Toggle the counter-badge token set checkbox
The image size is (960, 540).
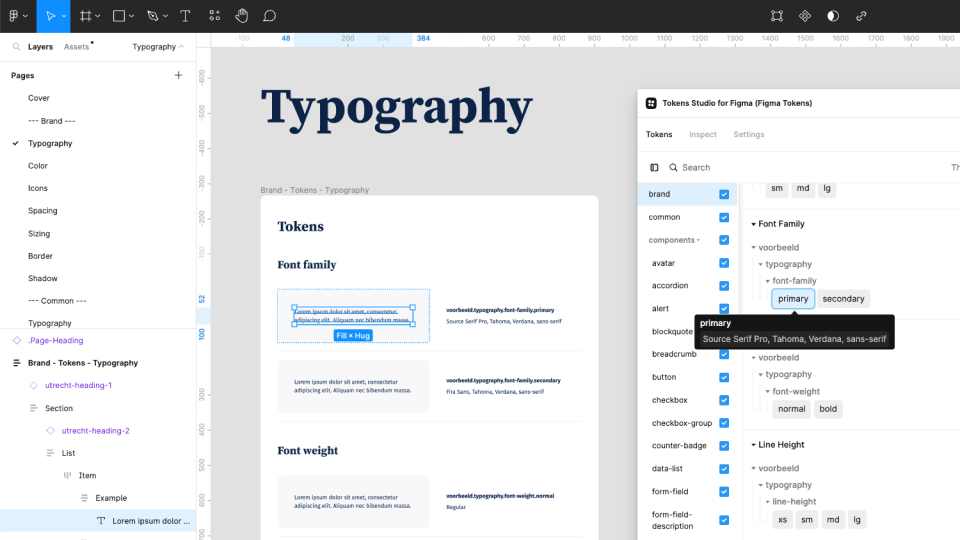click(x=724, y=446)
